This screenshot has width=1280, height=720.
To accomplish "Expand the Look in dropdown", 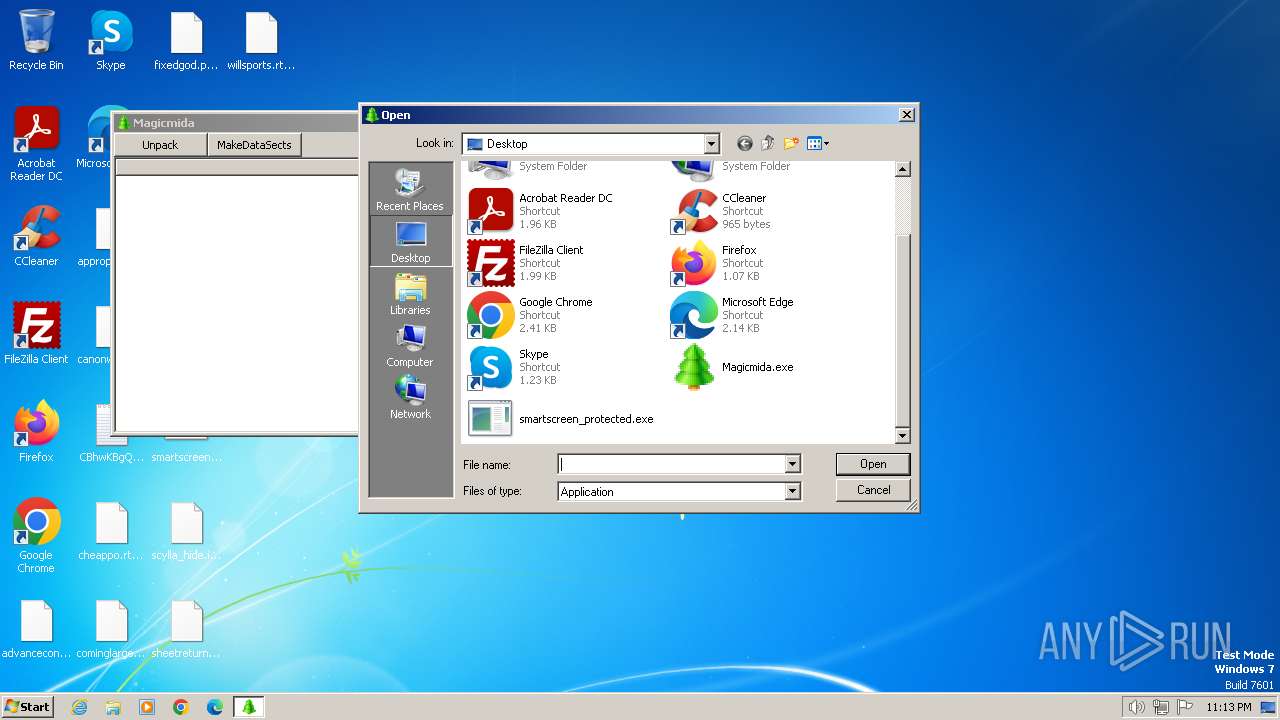I will tap(711, 144).
